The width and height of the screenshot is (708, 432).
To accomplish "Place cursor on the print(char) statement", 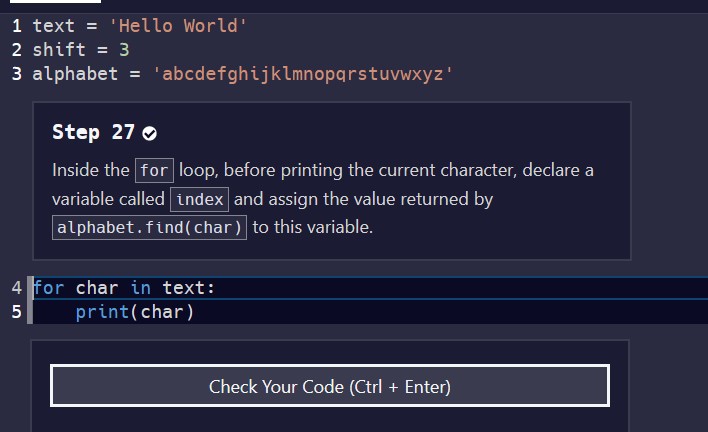I will [x=135, y=312].
